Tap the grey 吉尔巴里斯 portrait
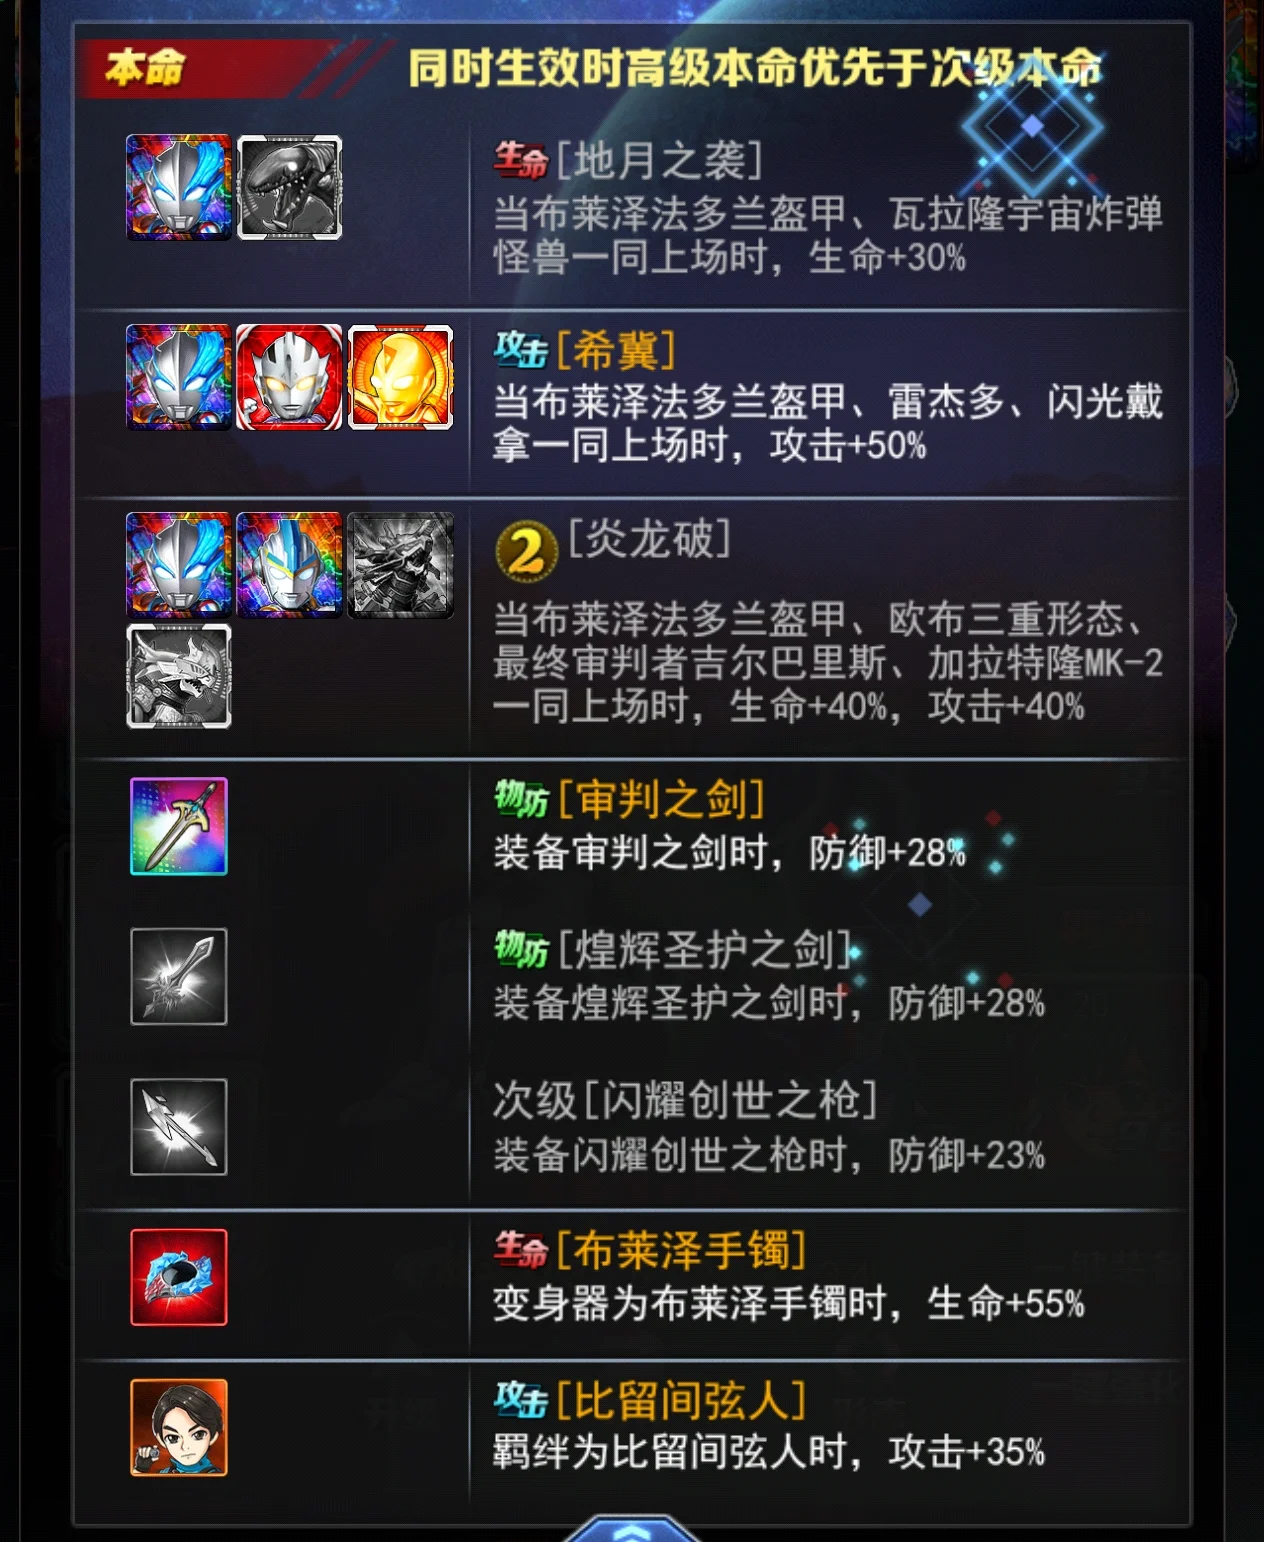Viewport: 1264px width, 1542px height. [x=400, y=565]
